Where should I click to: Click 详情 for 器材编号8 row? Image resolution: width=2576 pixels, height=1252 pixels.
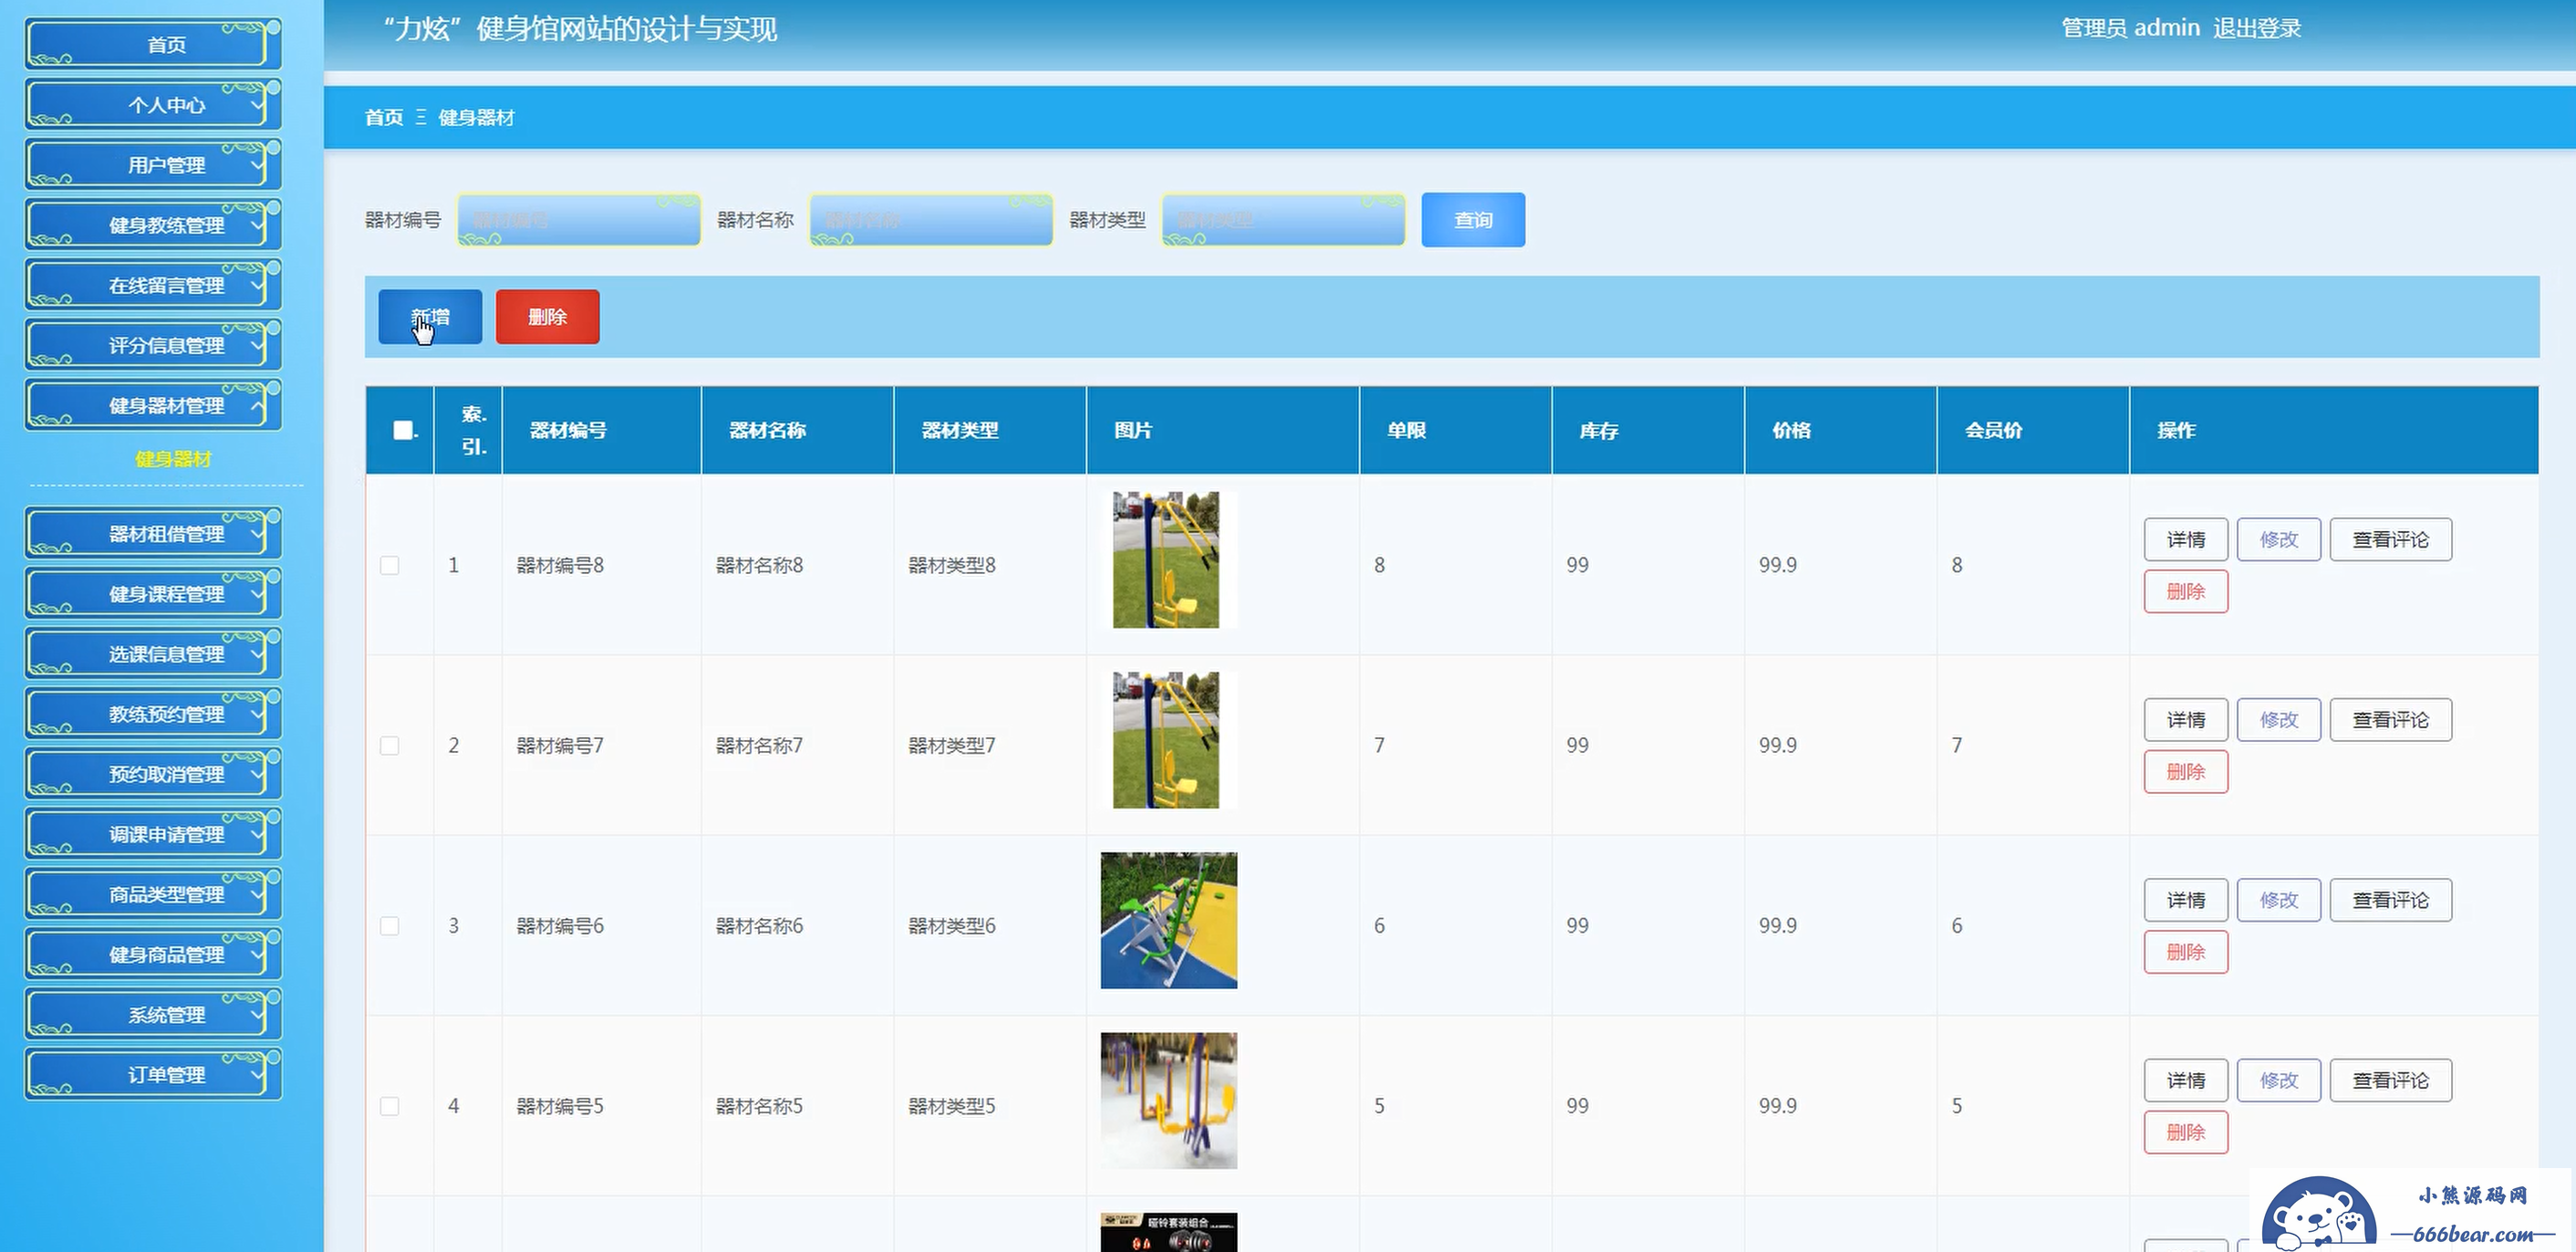pyautogui.click(x=2186, y=539)
